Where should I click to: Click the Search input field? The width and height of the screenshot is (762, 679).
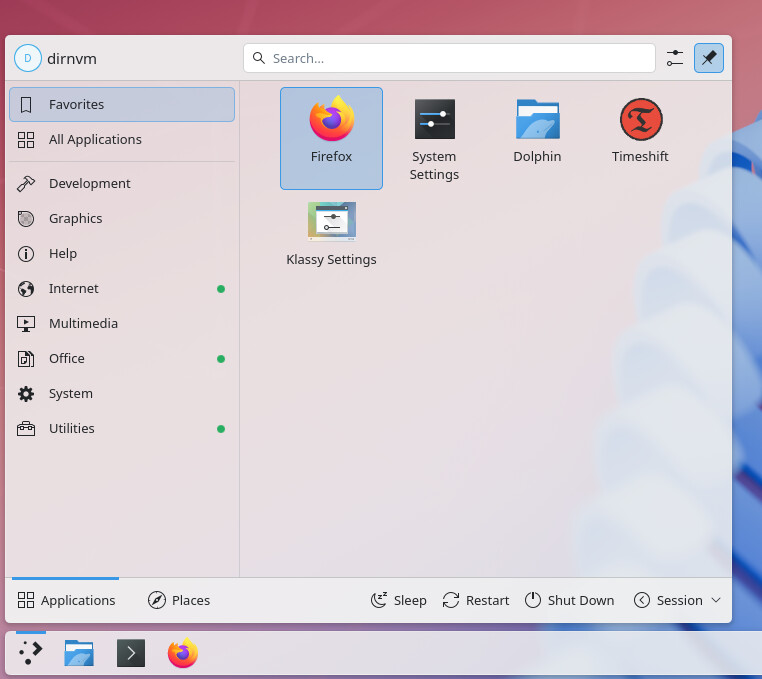[x=450, y=58]
